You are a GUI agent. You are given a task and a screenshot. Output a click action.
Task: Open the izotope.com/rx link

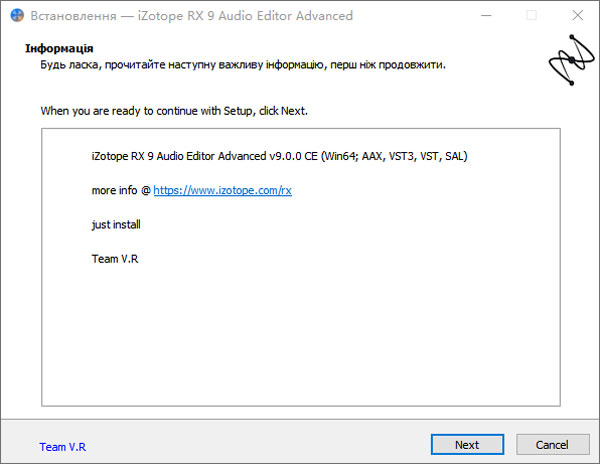(222, 190)
